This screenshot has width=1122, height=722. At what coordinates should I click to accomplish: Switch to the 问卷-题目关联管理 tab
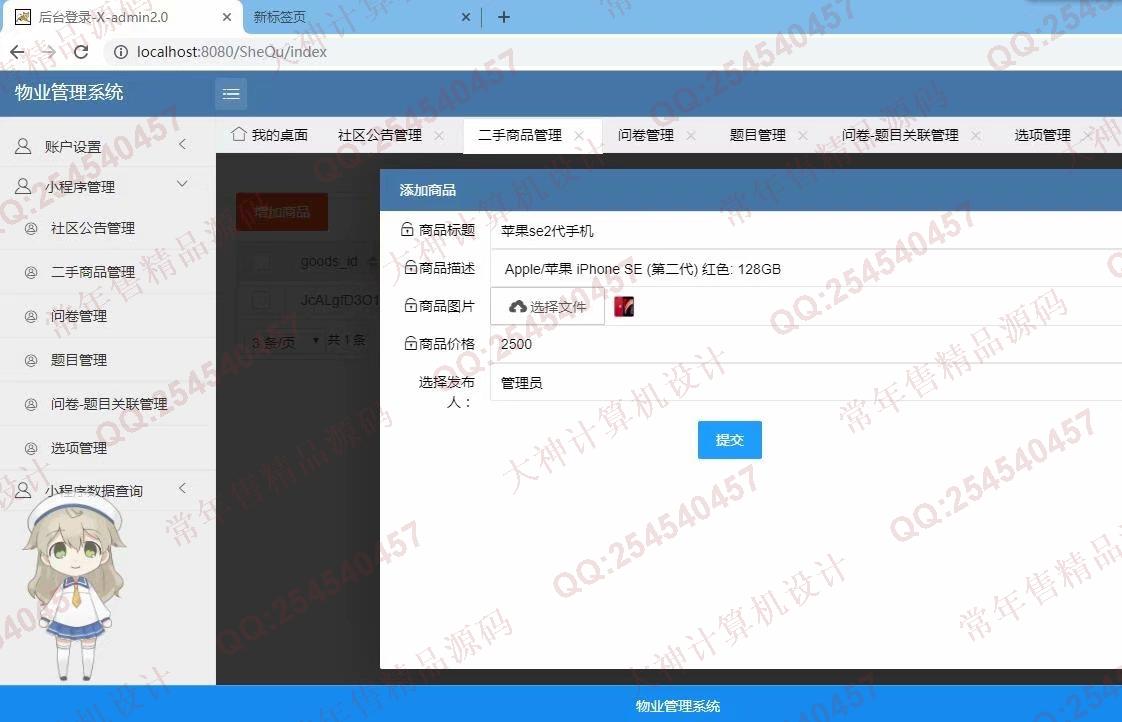click(x=900, y=135)
